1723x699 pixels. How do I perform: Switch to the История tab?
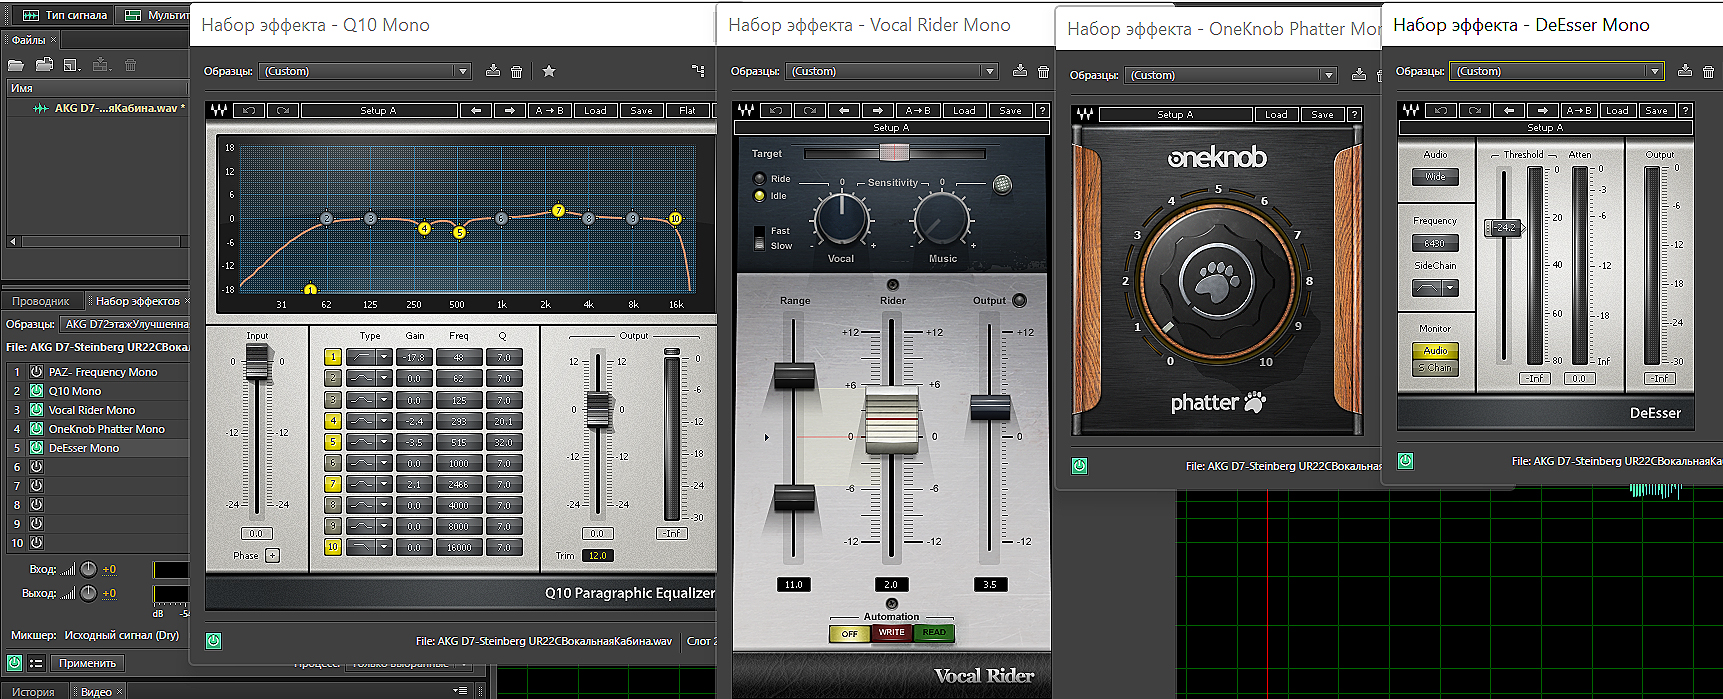click(x=33, y=691)
